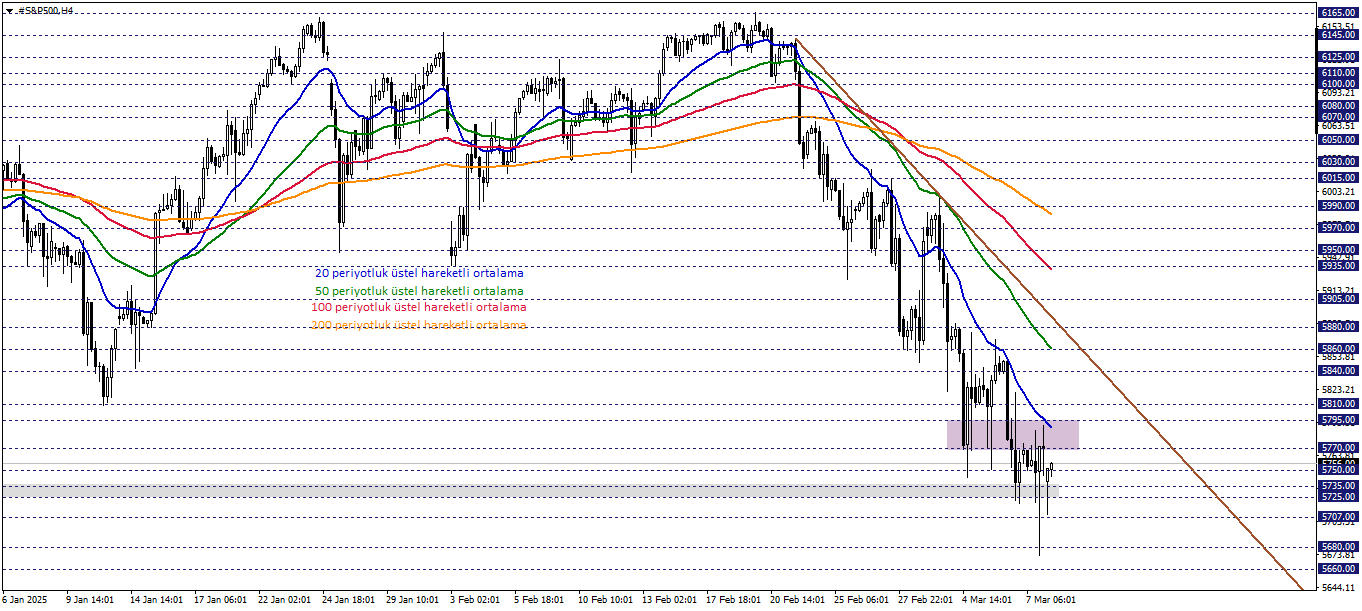Screen dimensions: 1362x611
Task: Click the '17 Jan 06:01' time label
Action: pyautogui.click(x=219, y=600)
